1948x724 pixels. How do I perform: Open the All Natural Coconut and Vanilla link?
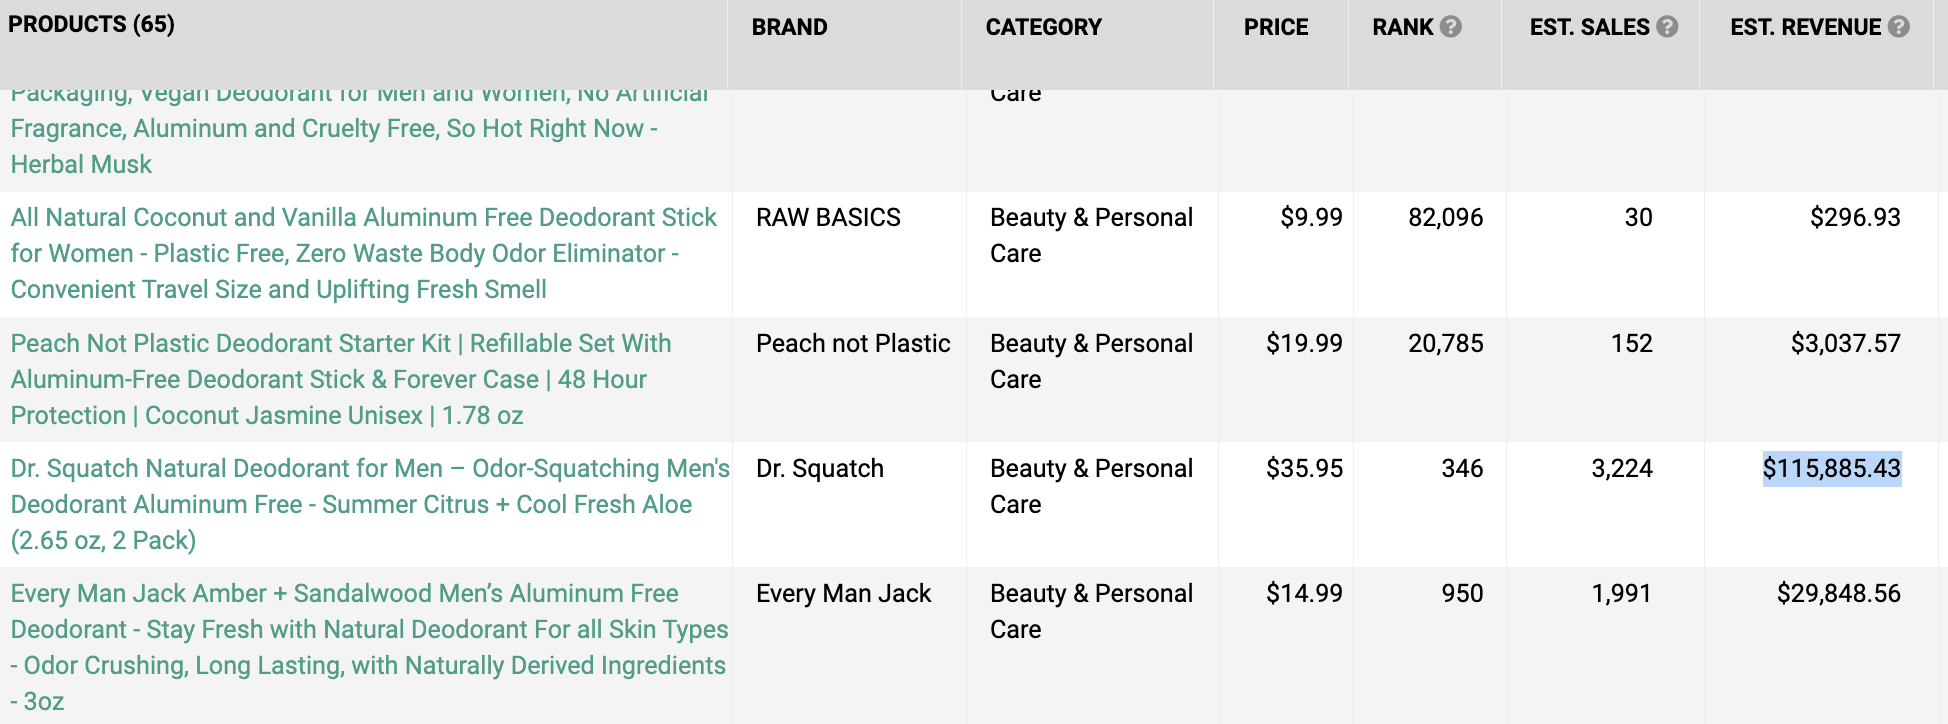(x=364, y=253)
